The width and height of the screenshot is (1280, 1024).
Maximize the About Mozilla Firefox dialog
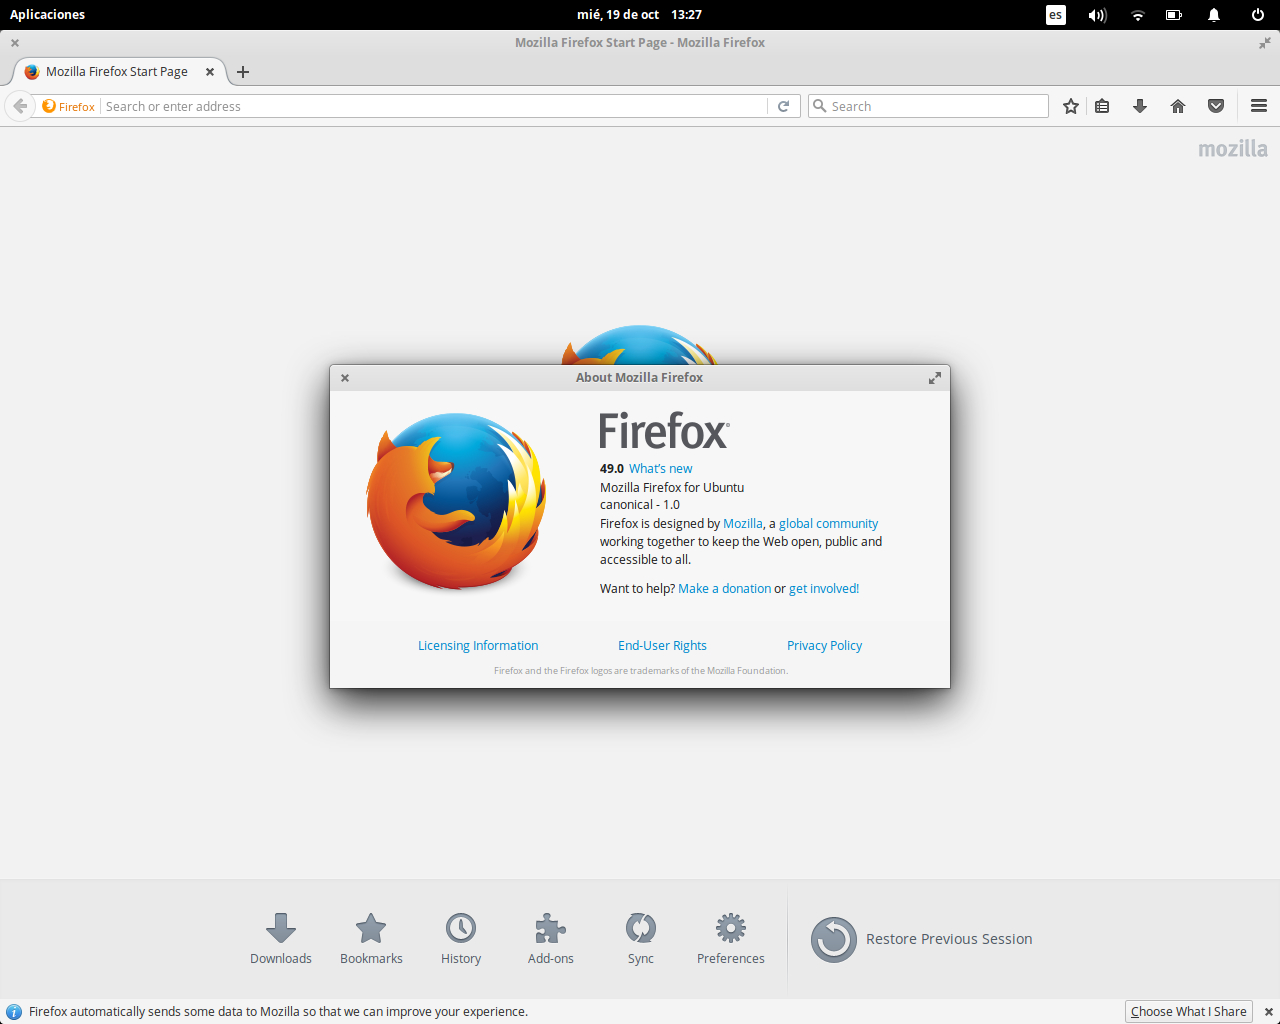click(935, 378)
